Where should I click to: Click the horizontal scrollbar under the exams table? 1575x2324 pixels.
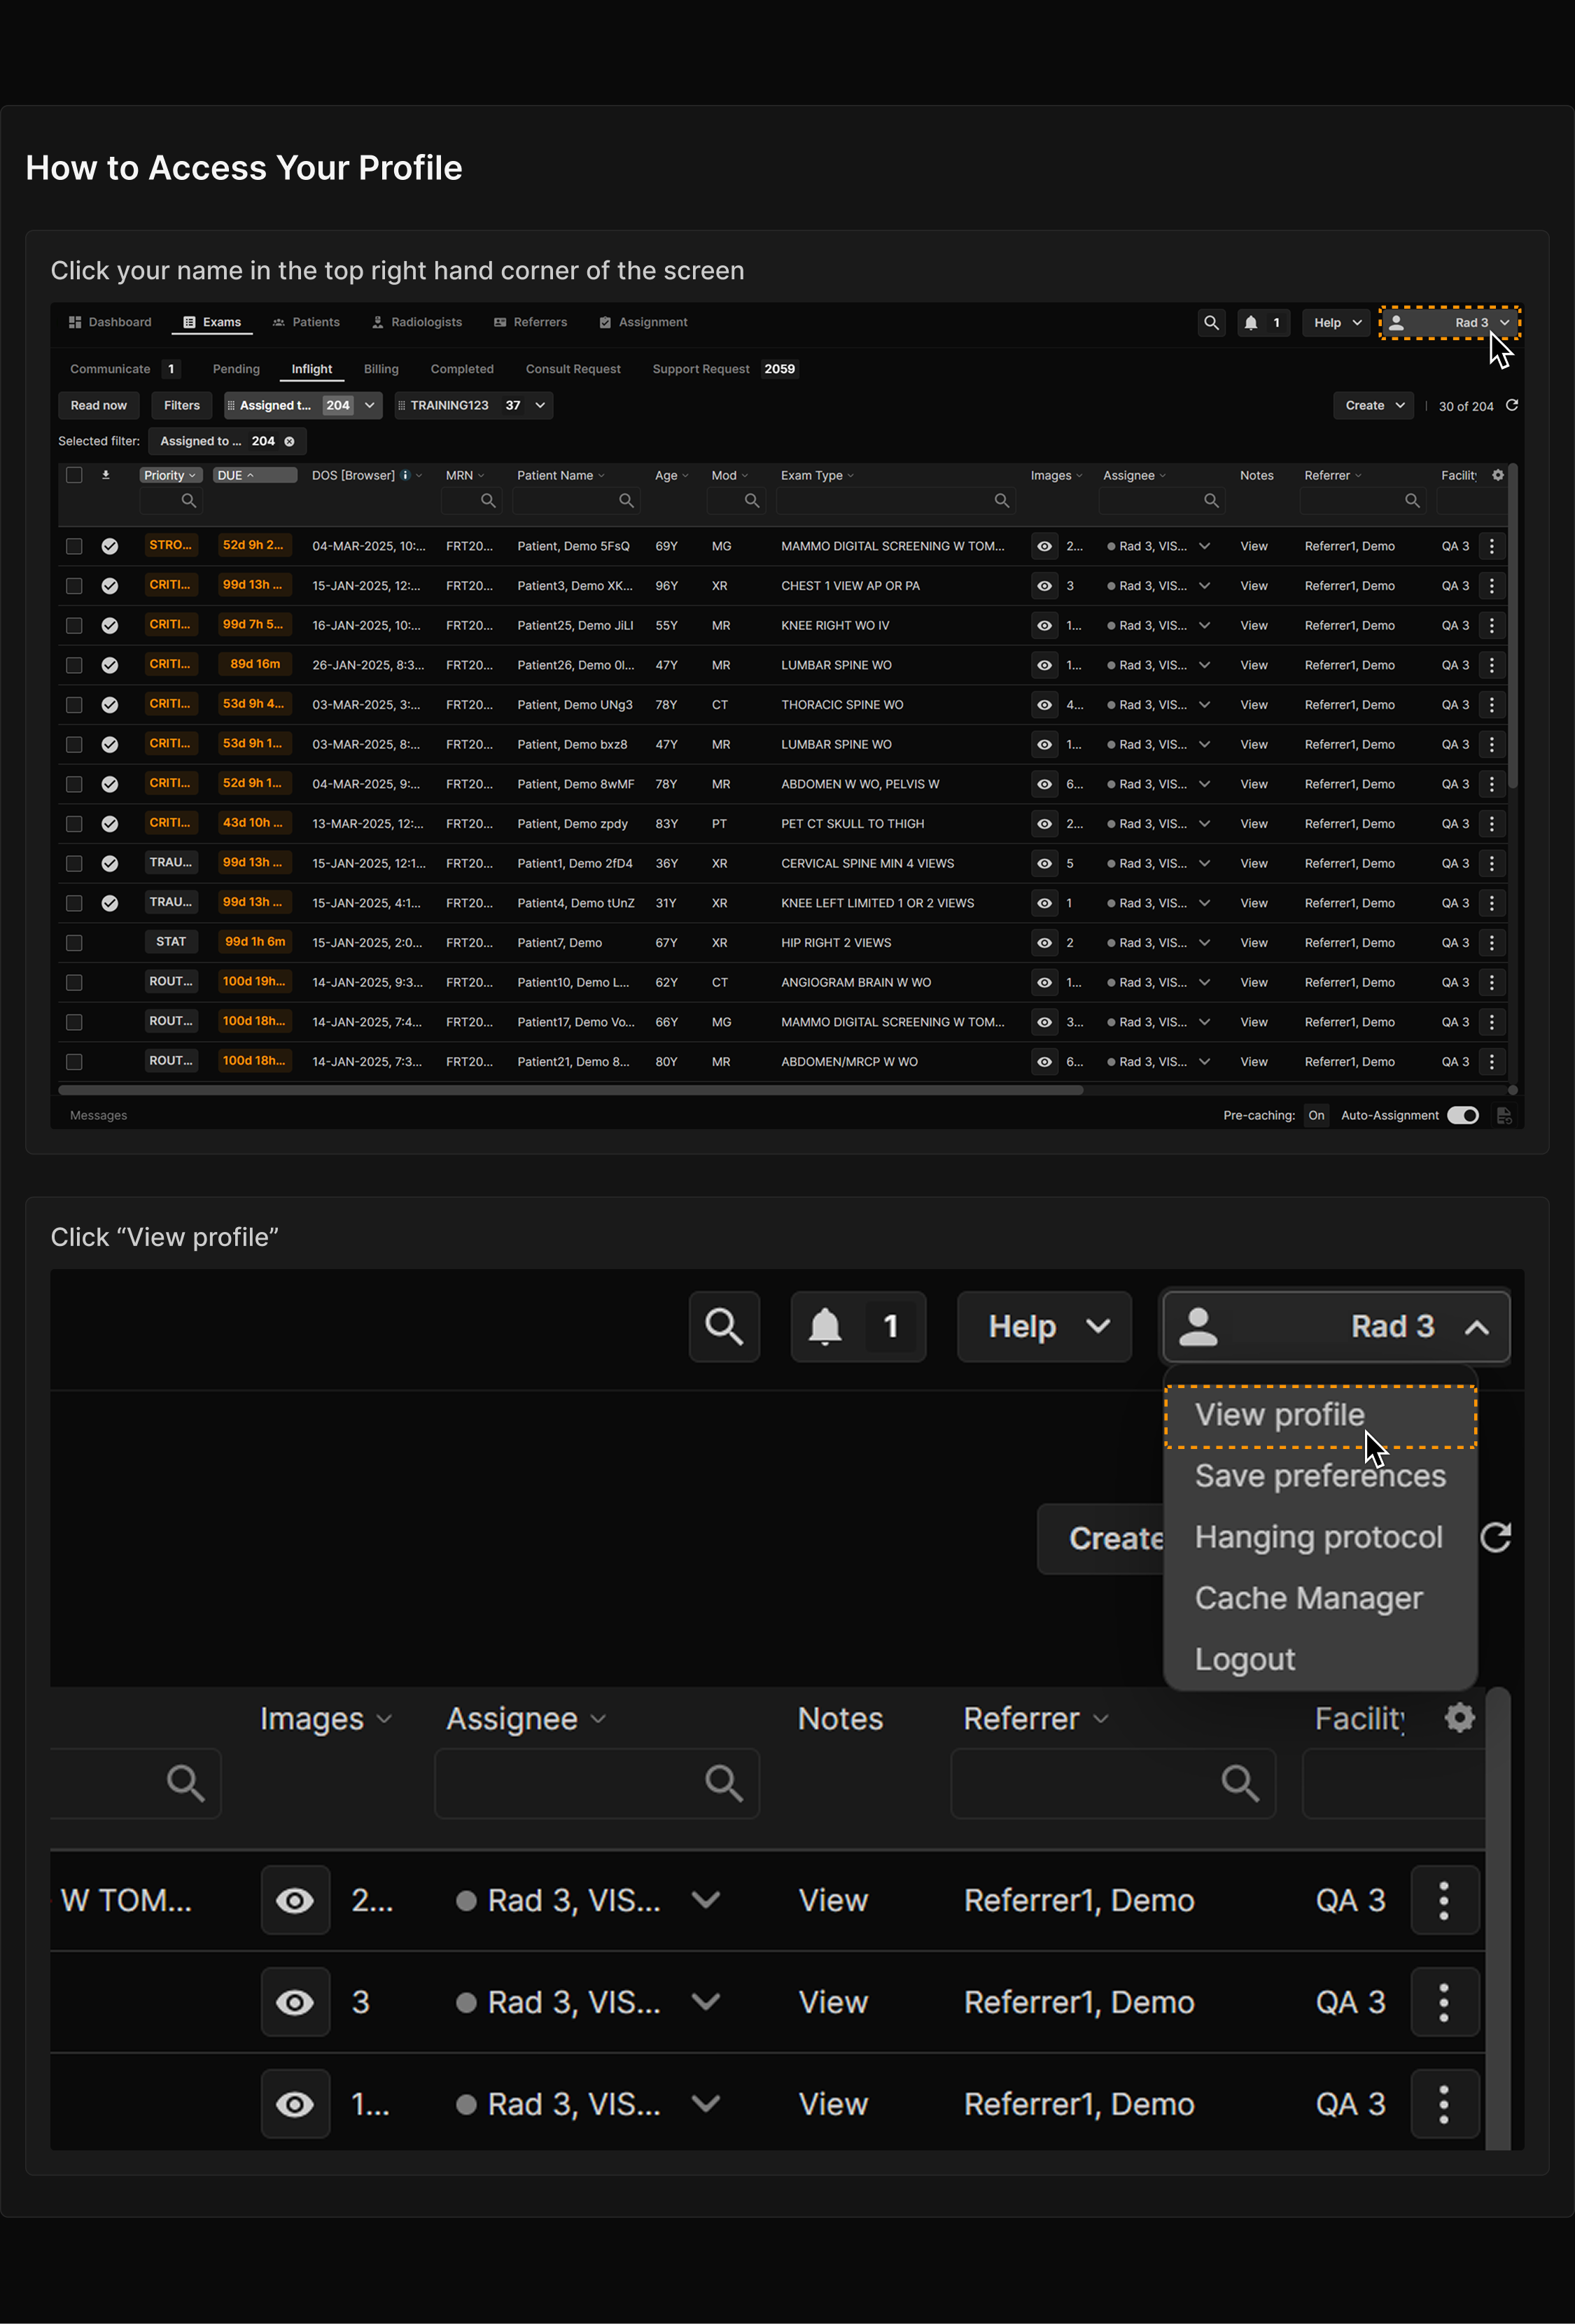[570, 1090]
